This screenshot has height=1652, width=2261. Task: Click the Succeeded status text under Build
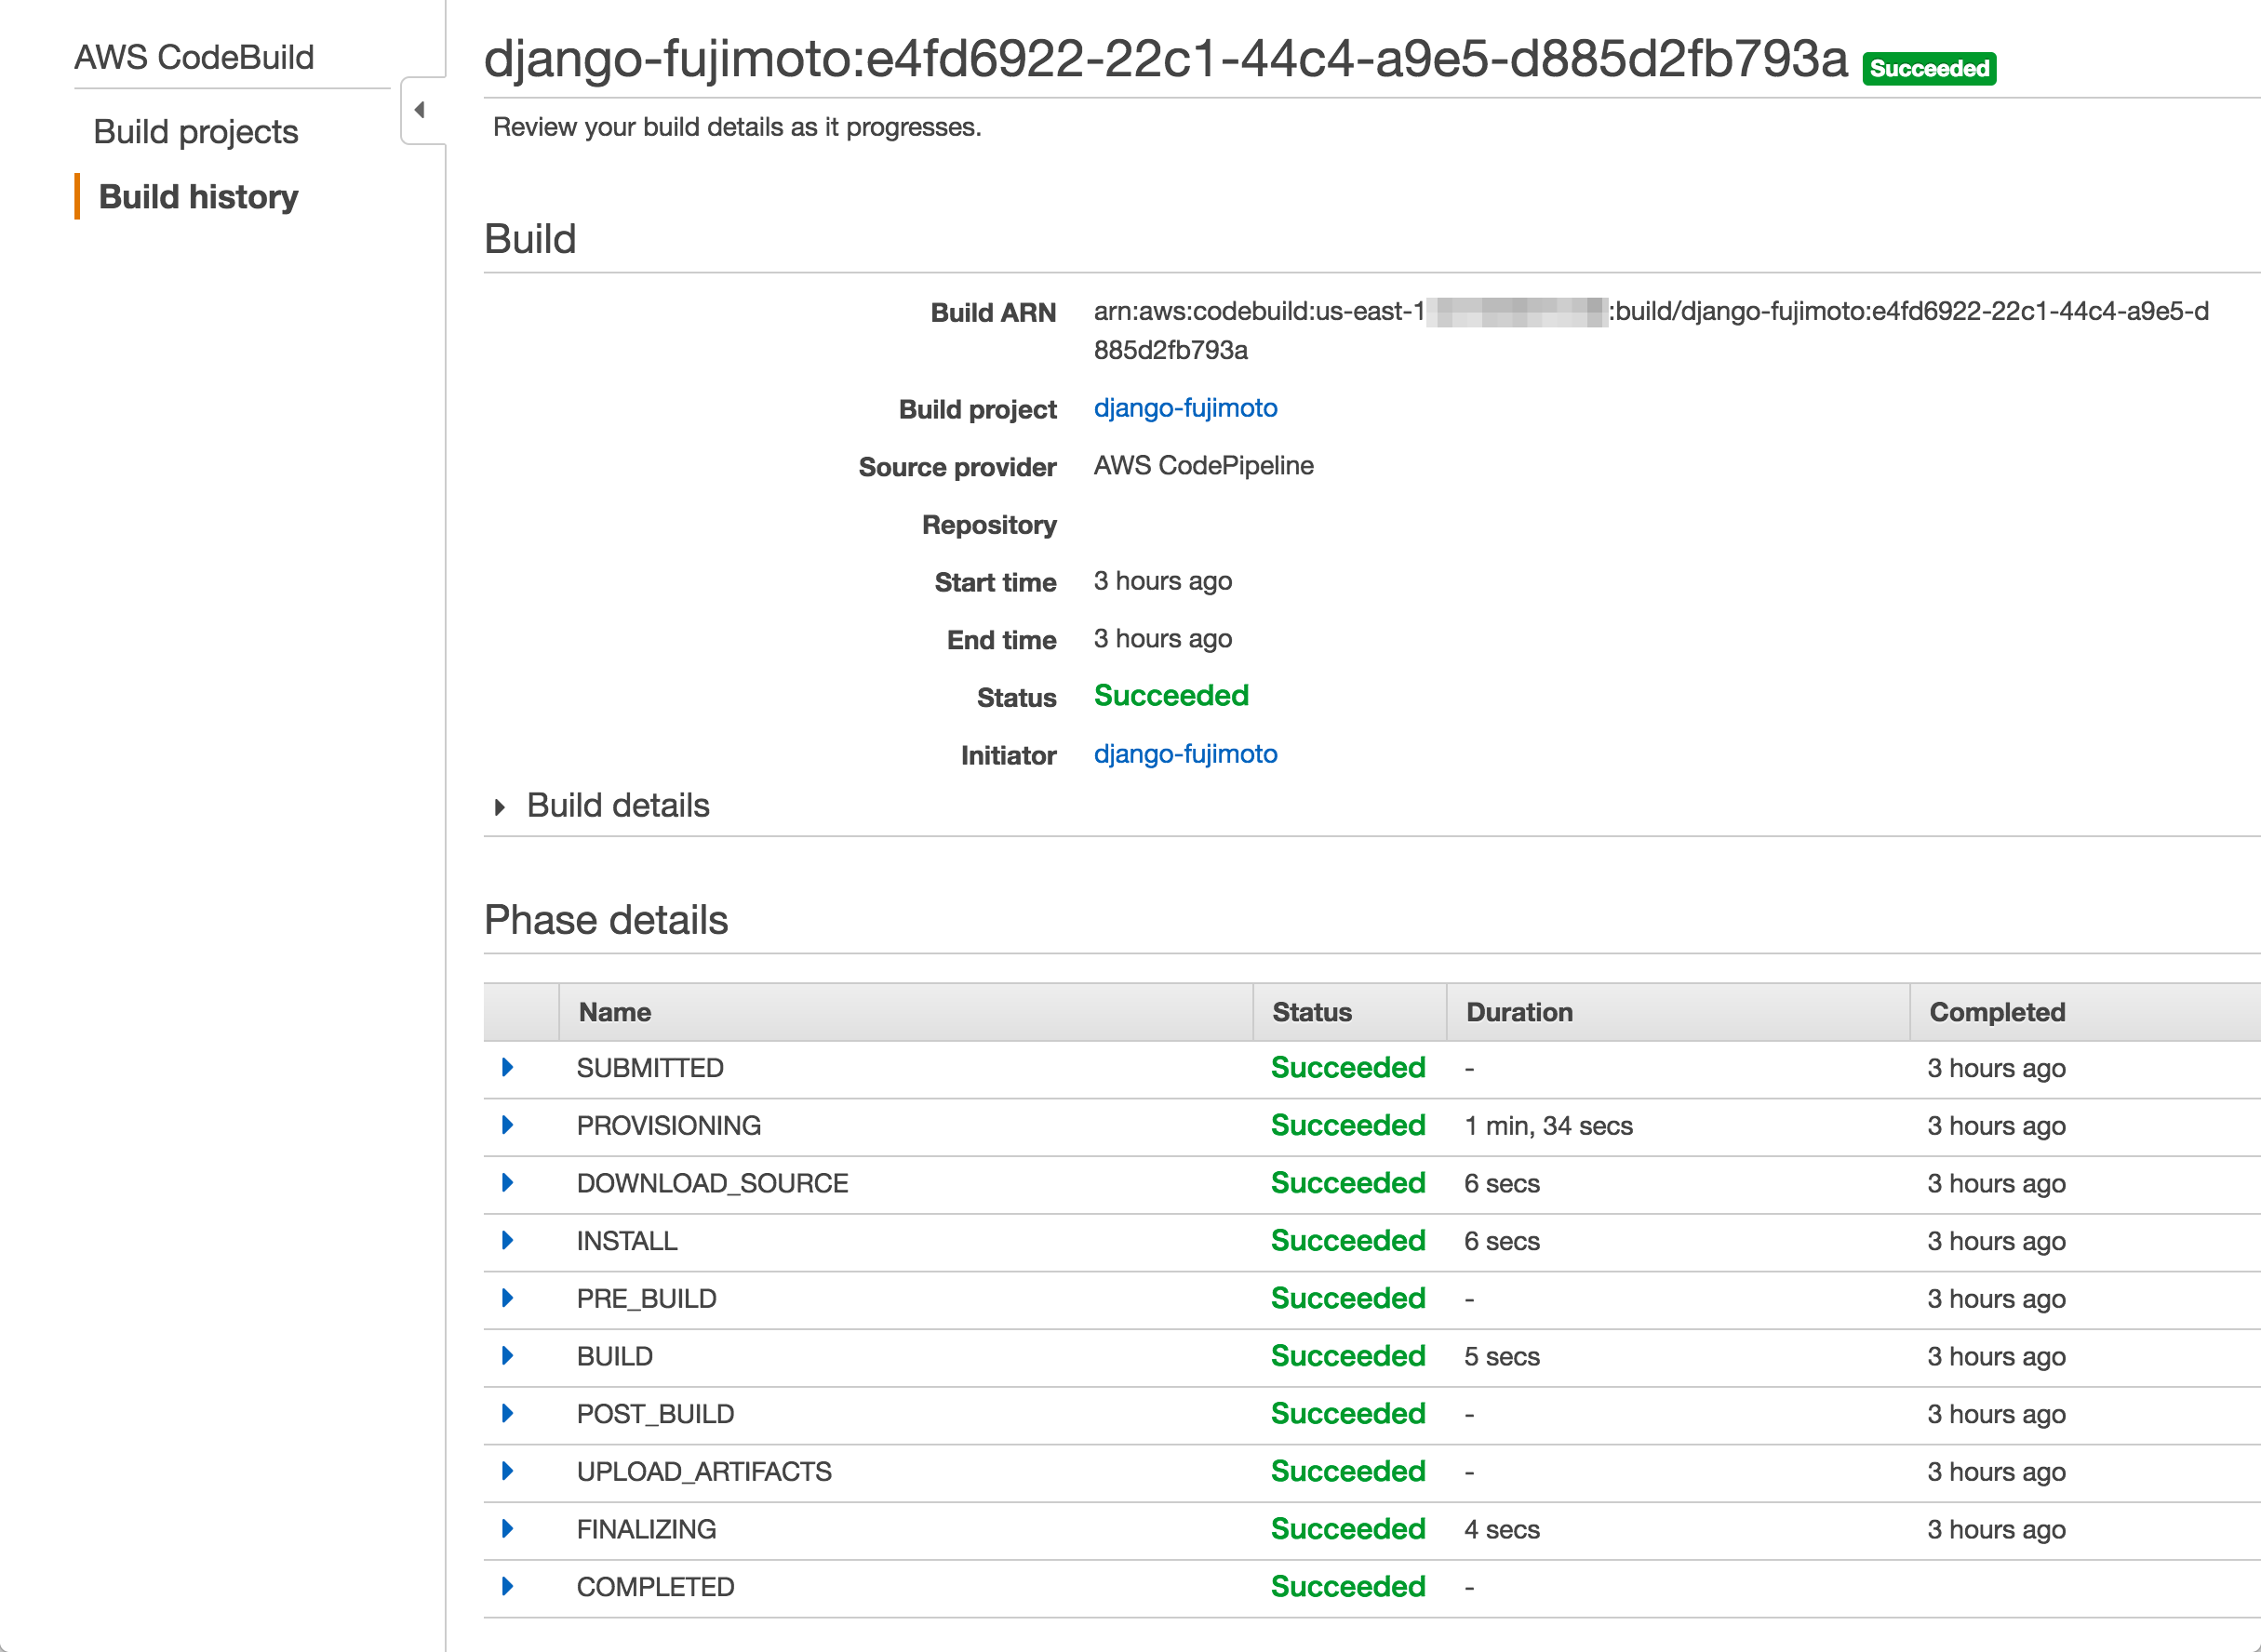coord(1170,695)
